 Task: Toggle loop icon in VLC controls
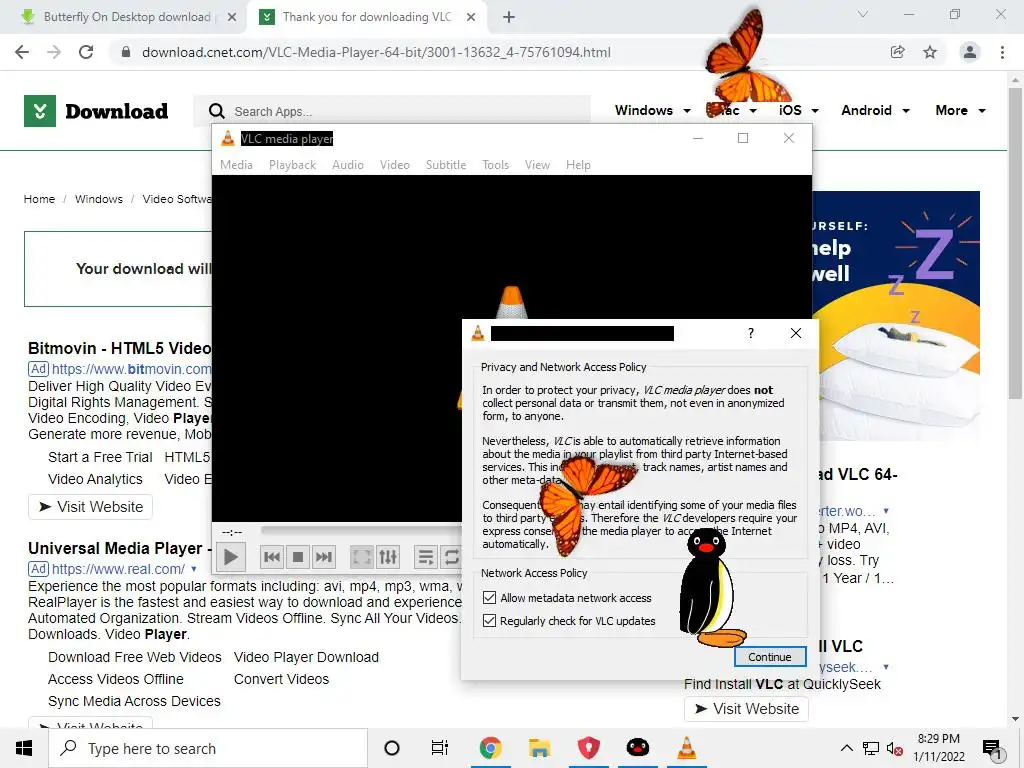click(451, 557)
